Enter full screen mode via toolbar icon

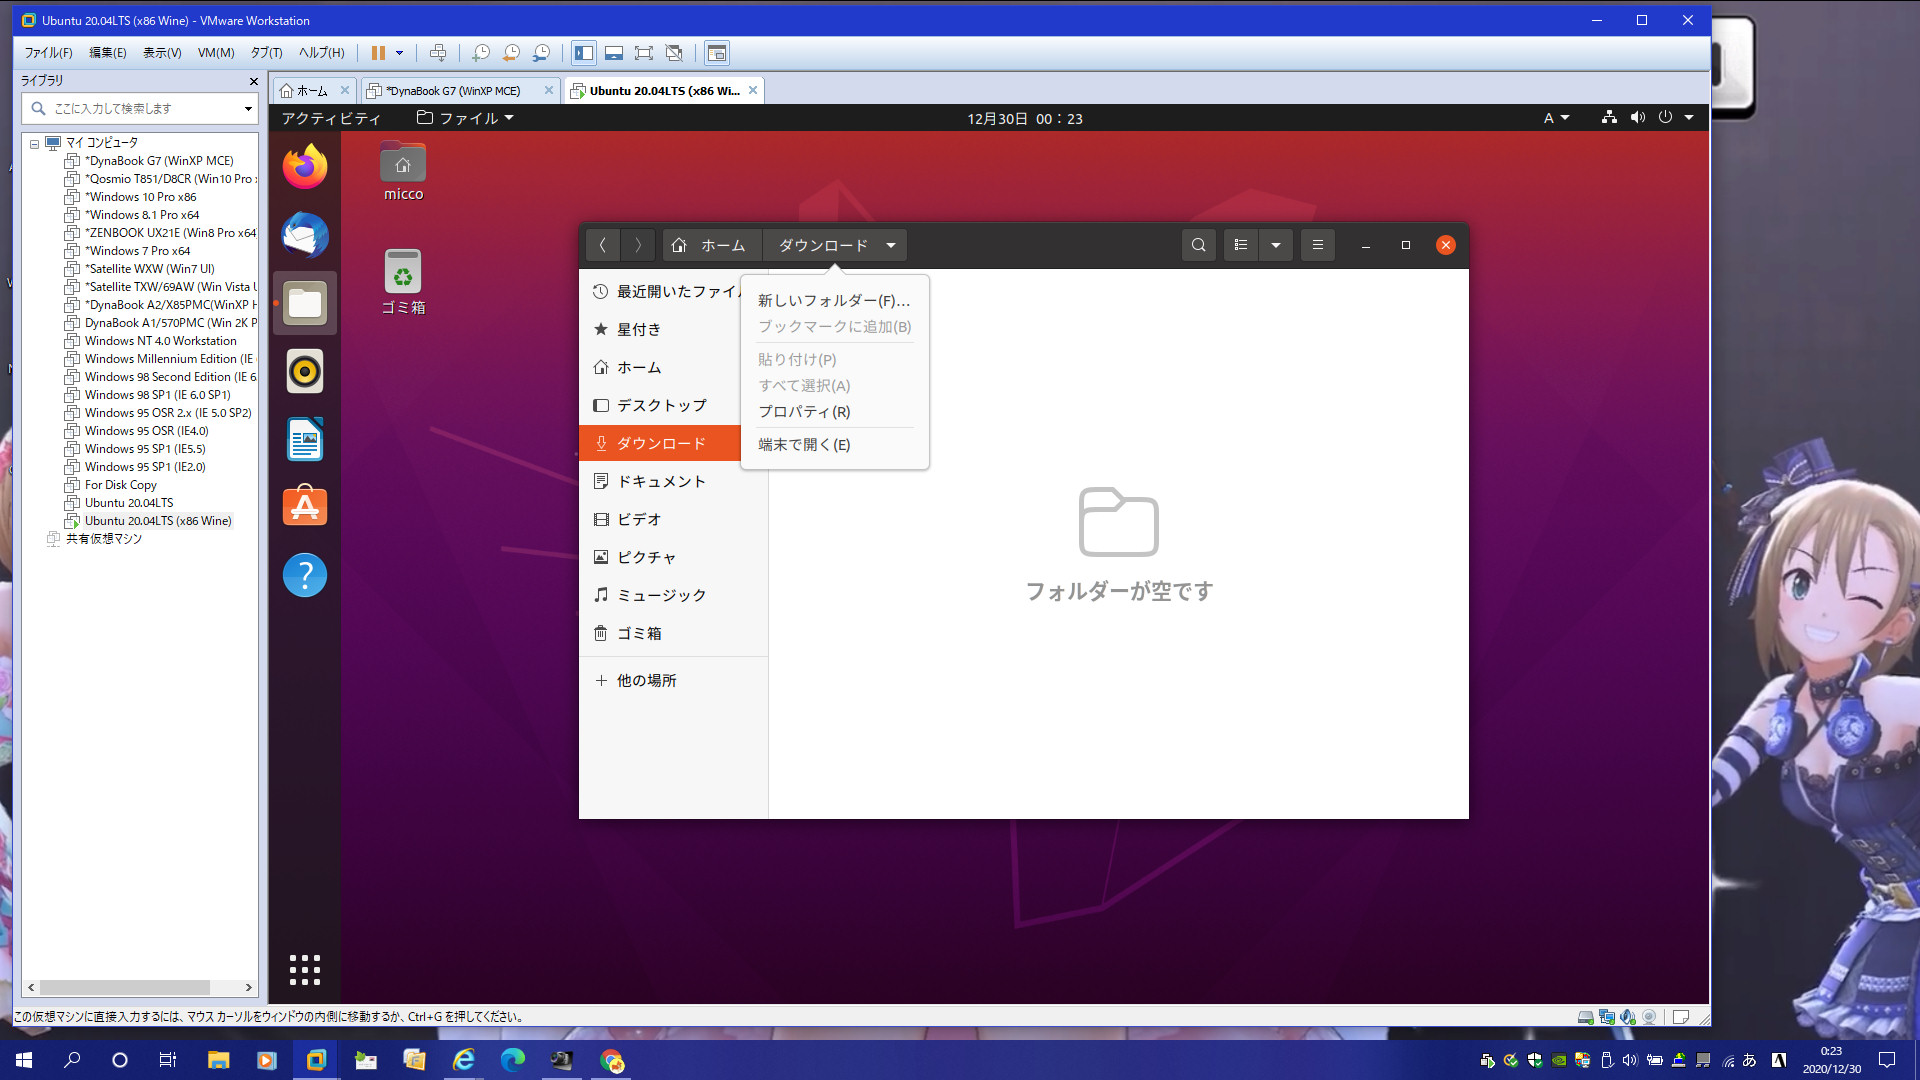point(644,53)
